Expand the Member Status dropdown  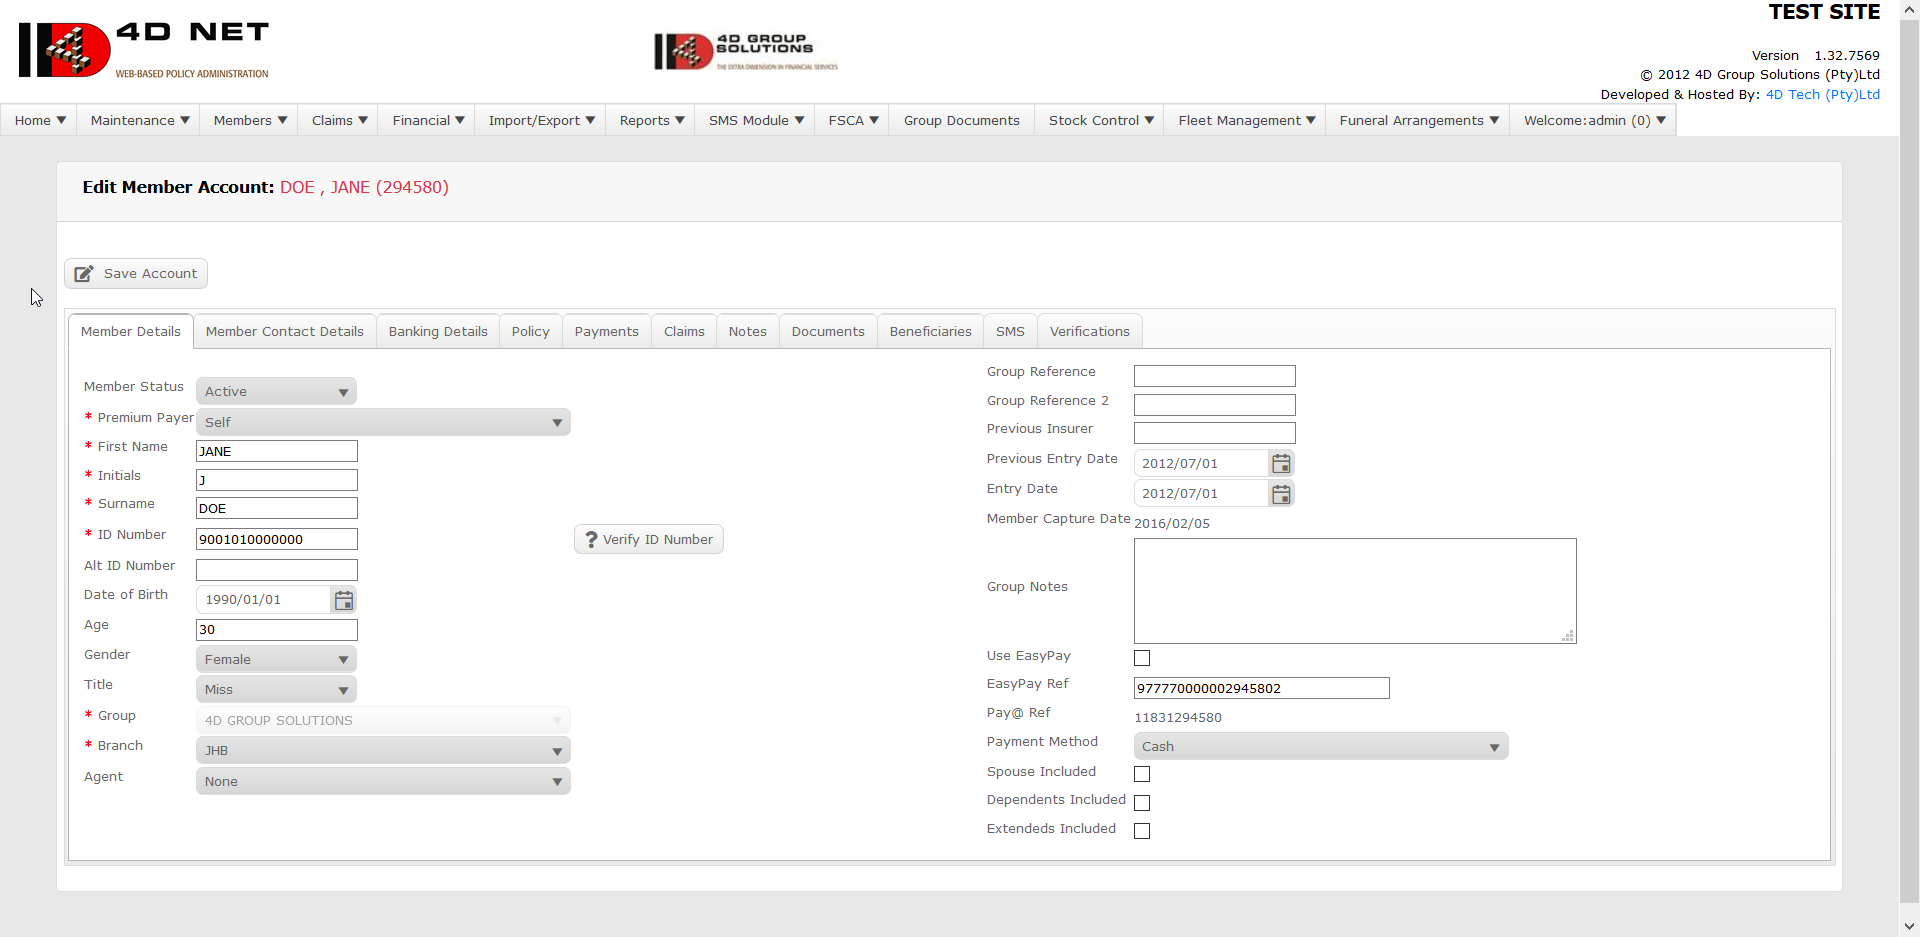coord(276,392)
